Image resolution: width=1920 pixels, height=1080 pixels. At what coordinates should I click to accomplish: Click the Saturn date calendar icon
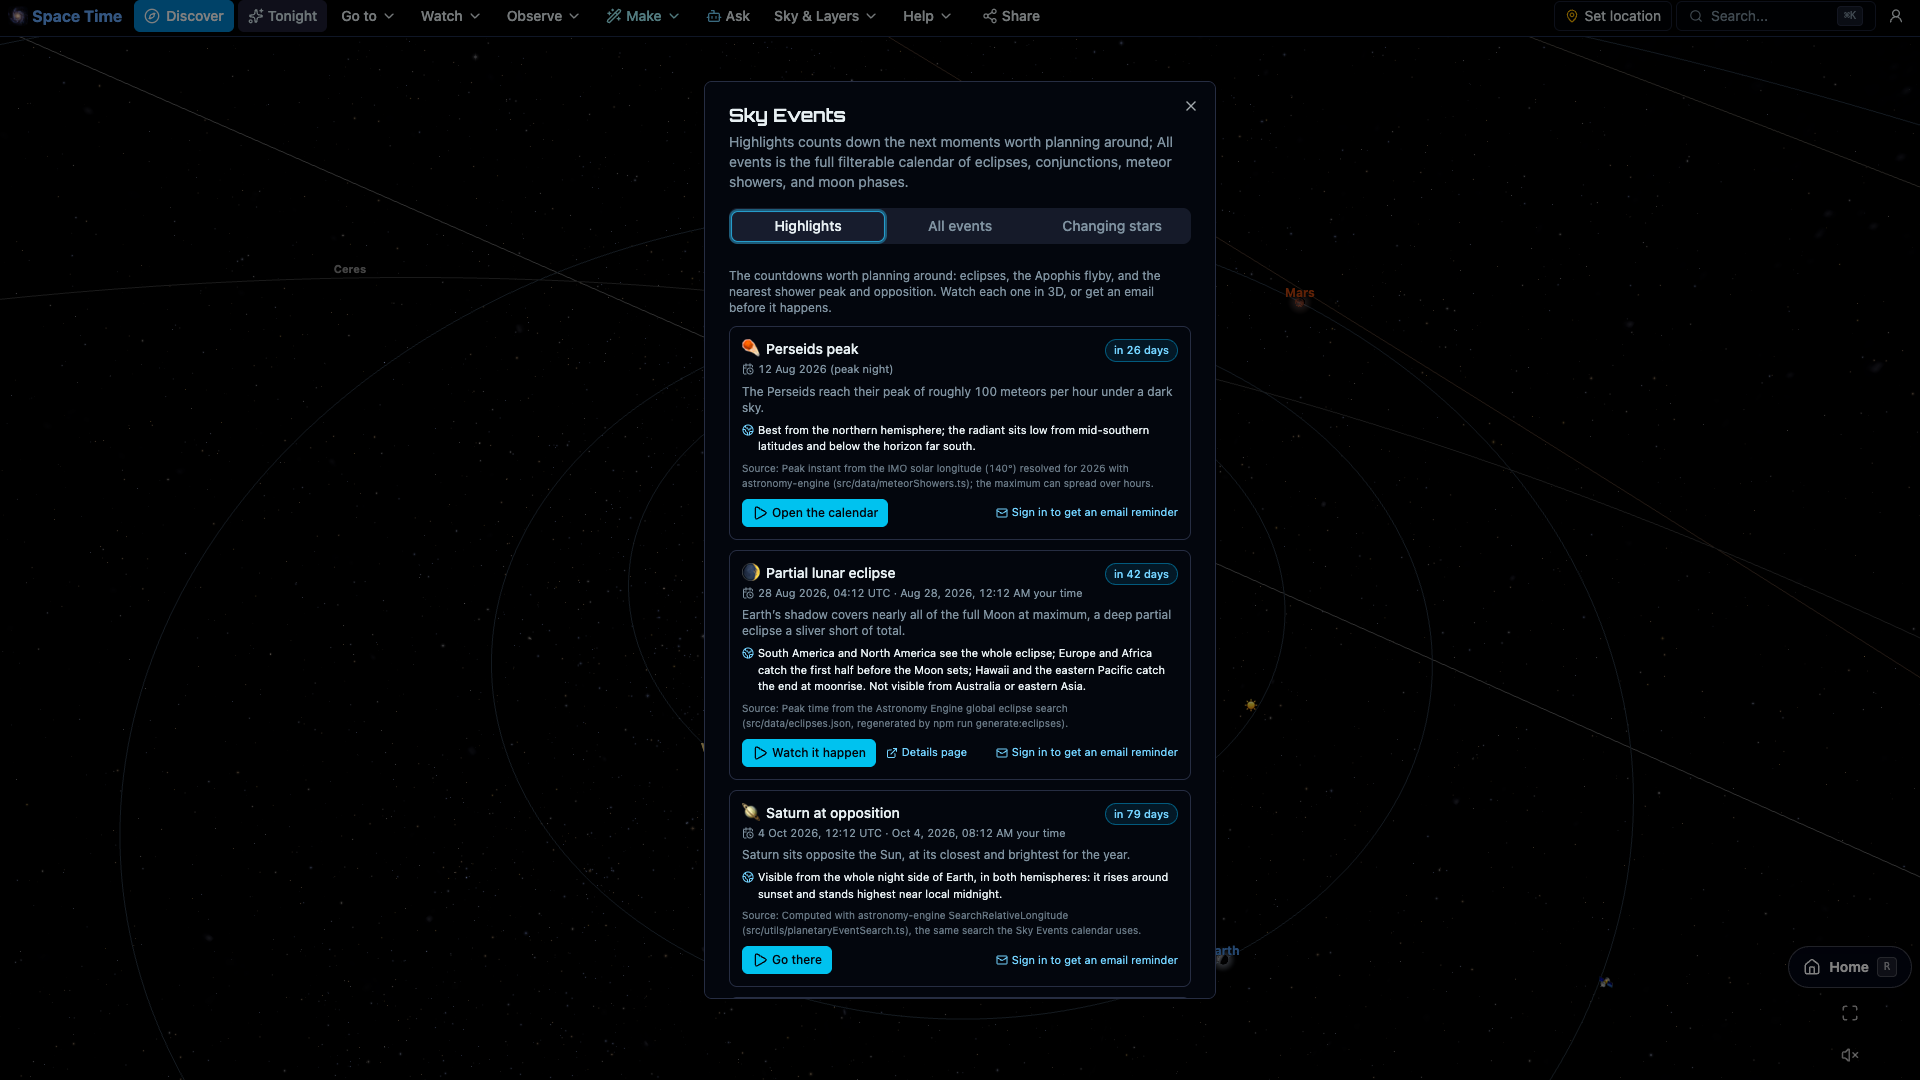point(748,833)
